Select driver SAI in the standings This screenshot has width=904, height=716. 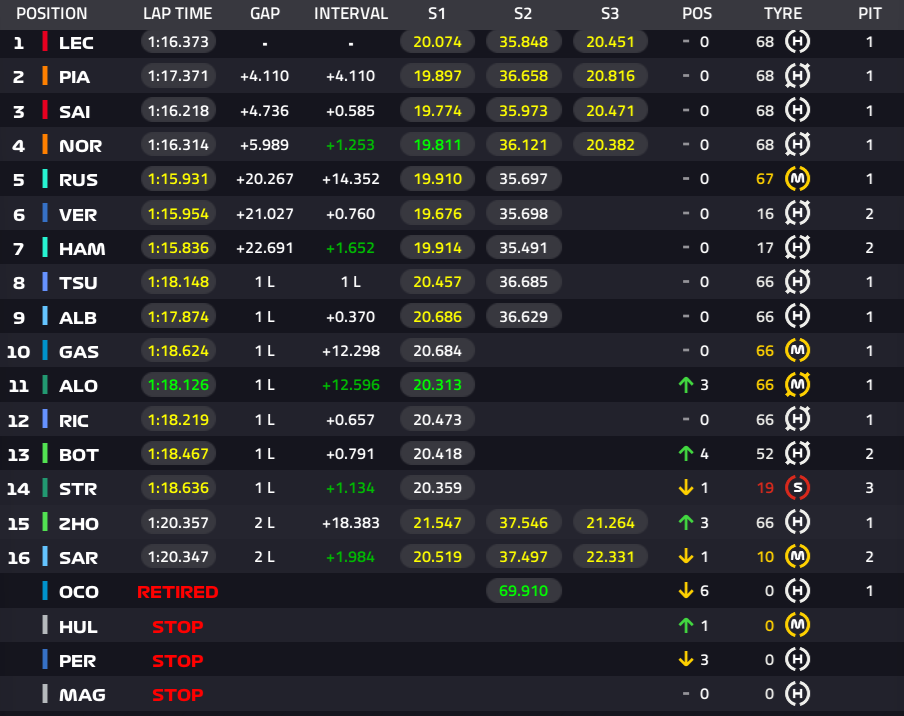click(74, 111)
